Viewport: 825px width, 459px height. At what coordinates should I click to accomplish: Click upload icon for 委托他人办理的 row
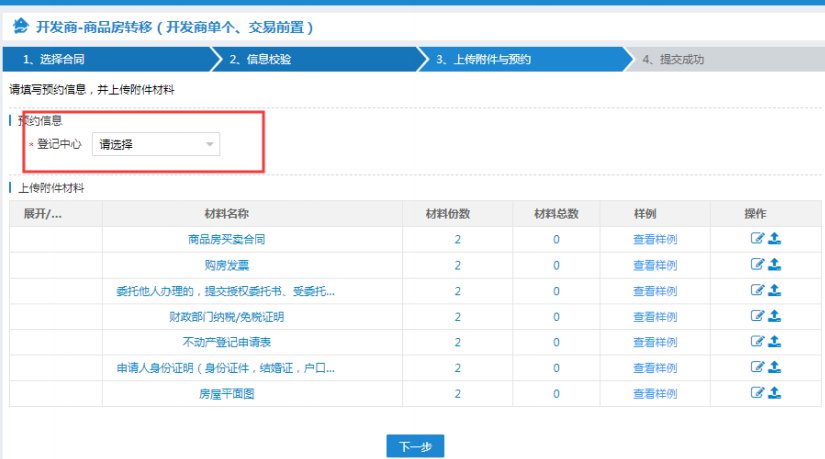click(774, 290)
